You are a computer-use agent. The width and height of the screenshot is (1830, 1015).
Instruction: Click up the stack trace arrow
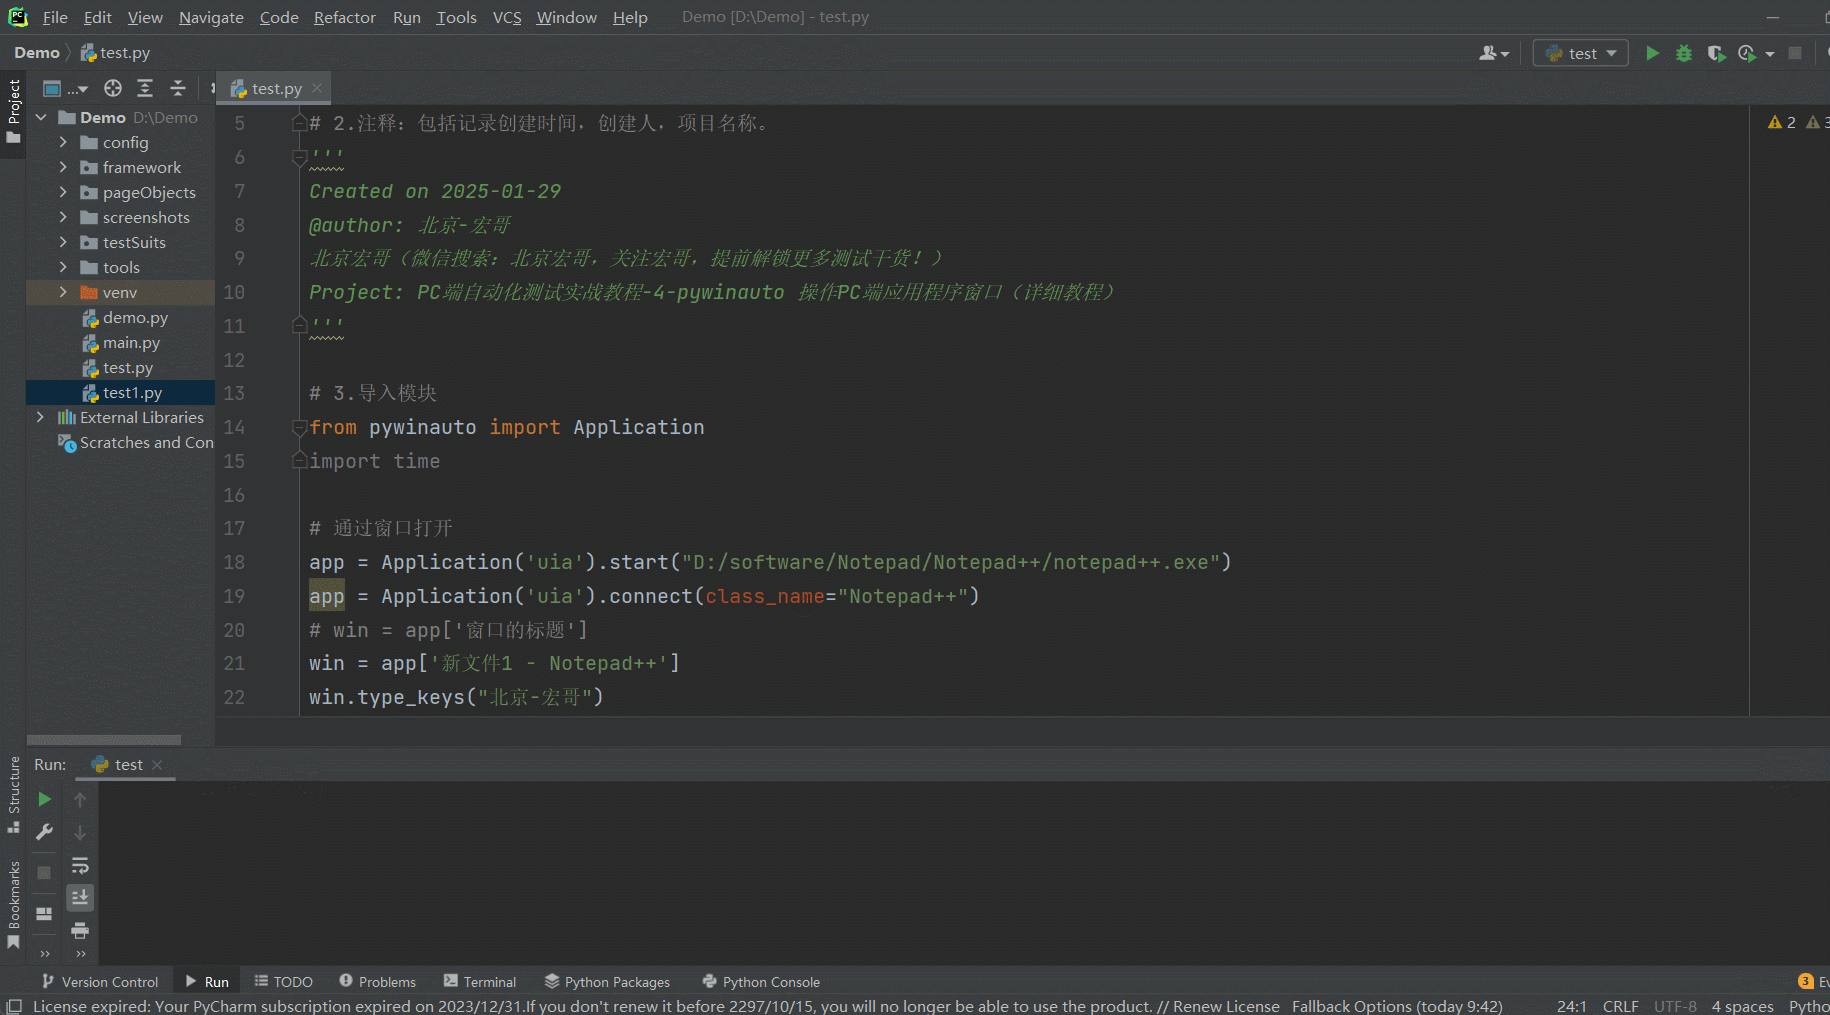[80, 799]
